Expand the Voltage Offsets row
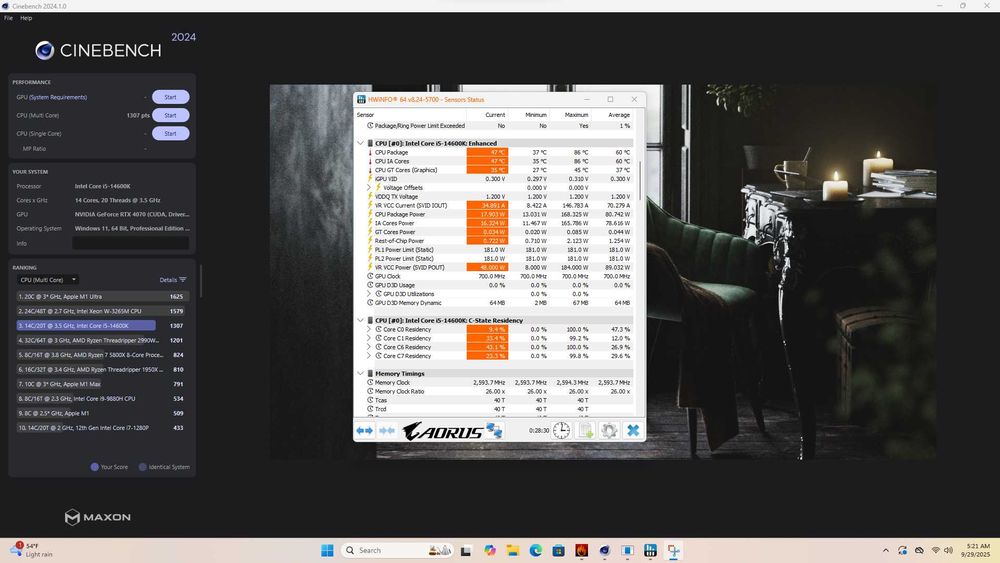The image size is (1000, 563). [x=369, y=188]
